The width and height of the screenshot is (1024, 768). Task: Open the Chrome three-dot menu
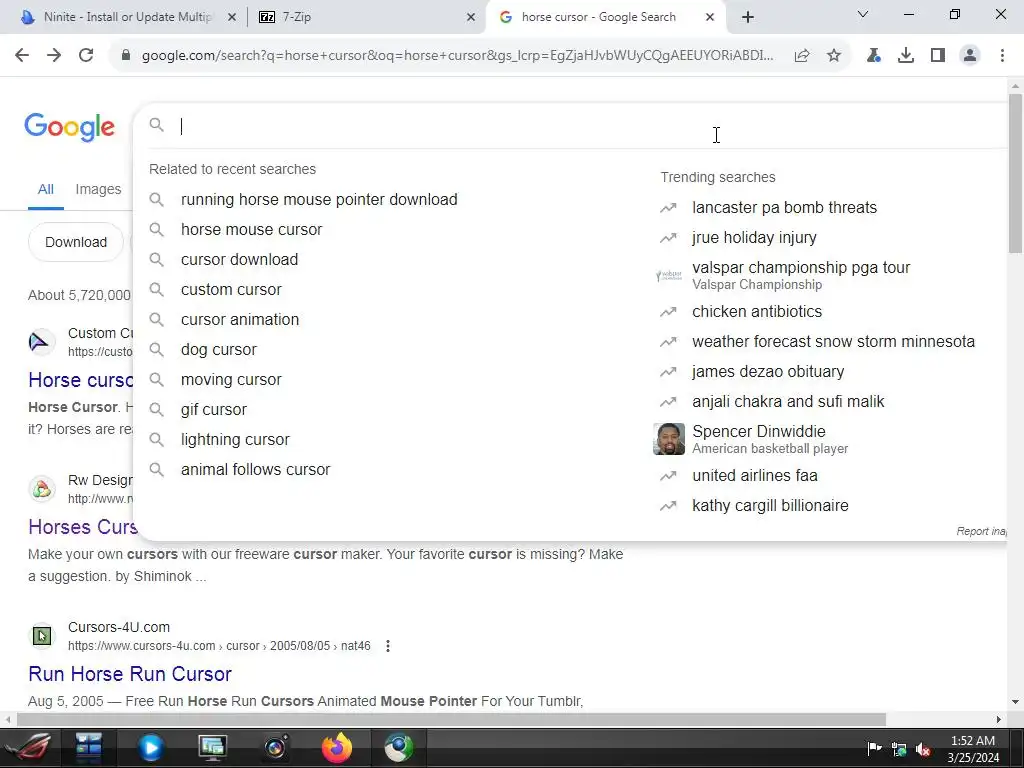point(1002,56)
